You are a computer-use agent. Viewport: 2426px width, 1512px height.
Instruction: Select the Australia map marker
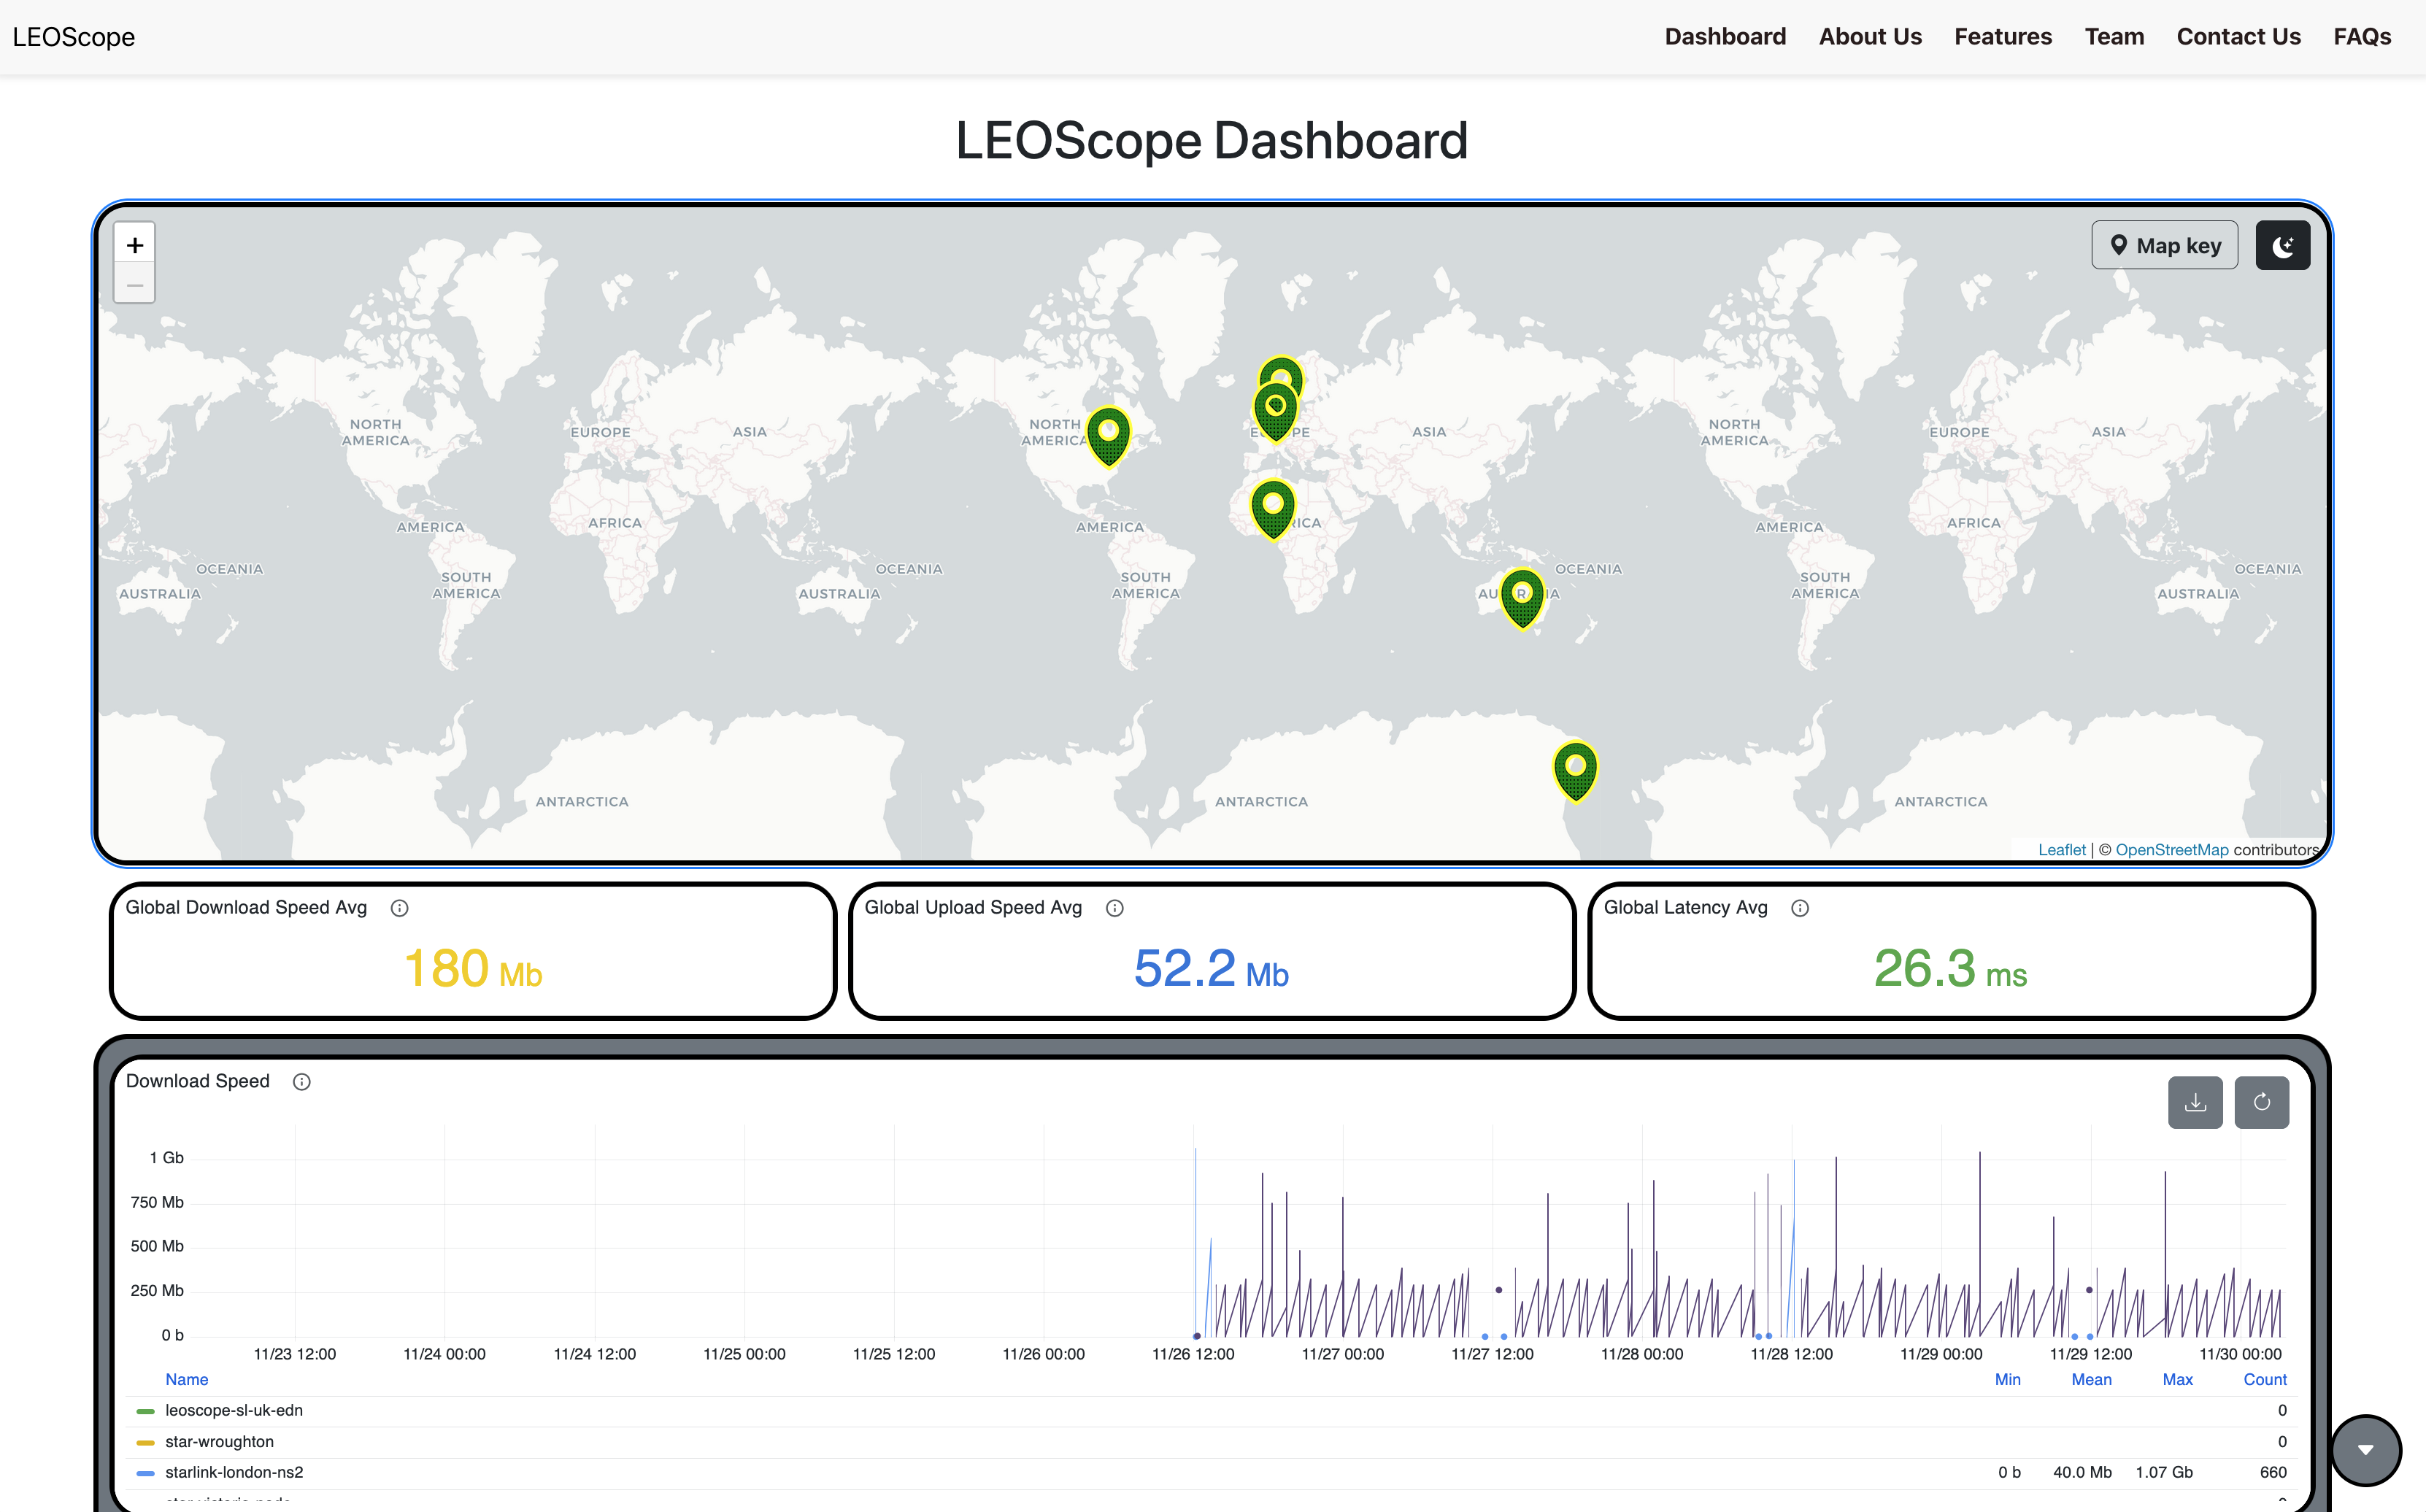pyautogui.click(x=1522, y=597)
